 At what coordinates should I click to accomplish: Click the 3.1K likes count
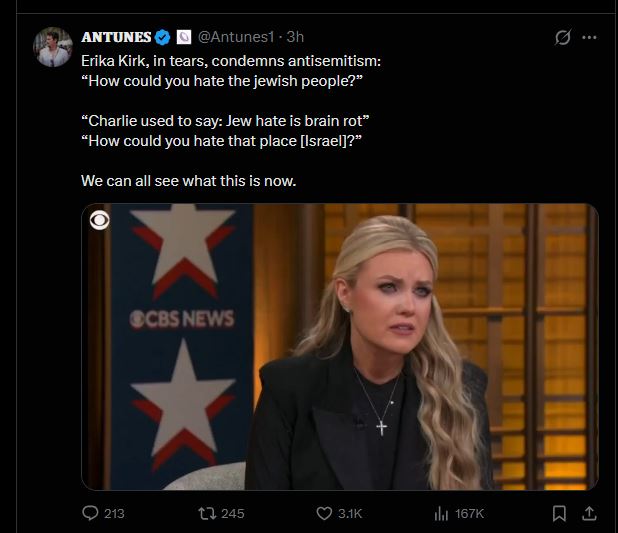click(350, 513)
